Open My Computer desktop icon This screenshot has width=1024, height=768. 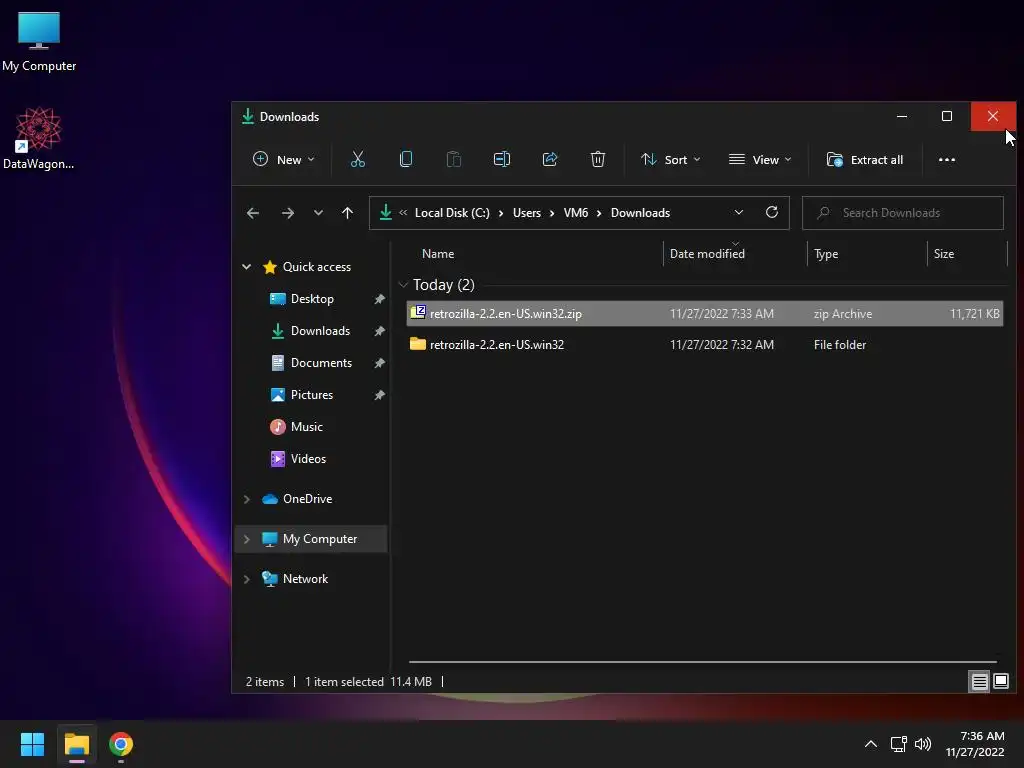pyautogui.click(x=39, y=42)
